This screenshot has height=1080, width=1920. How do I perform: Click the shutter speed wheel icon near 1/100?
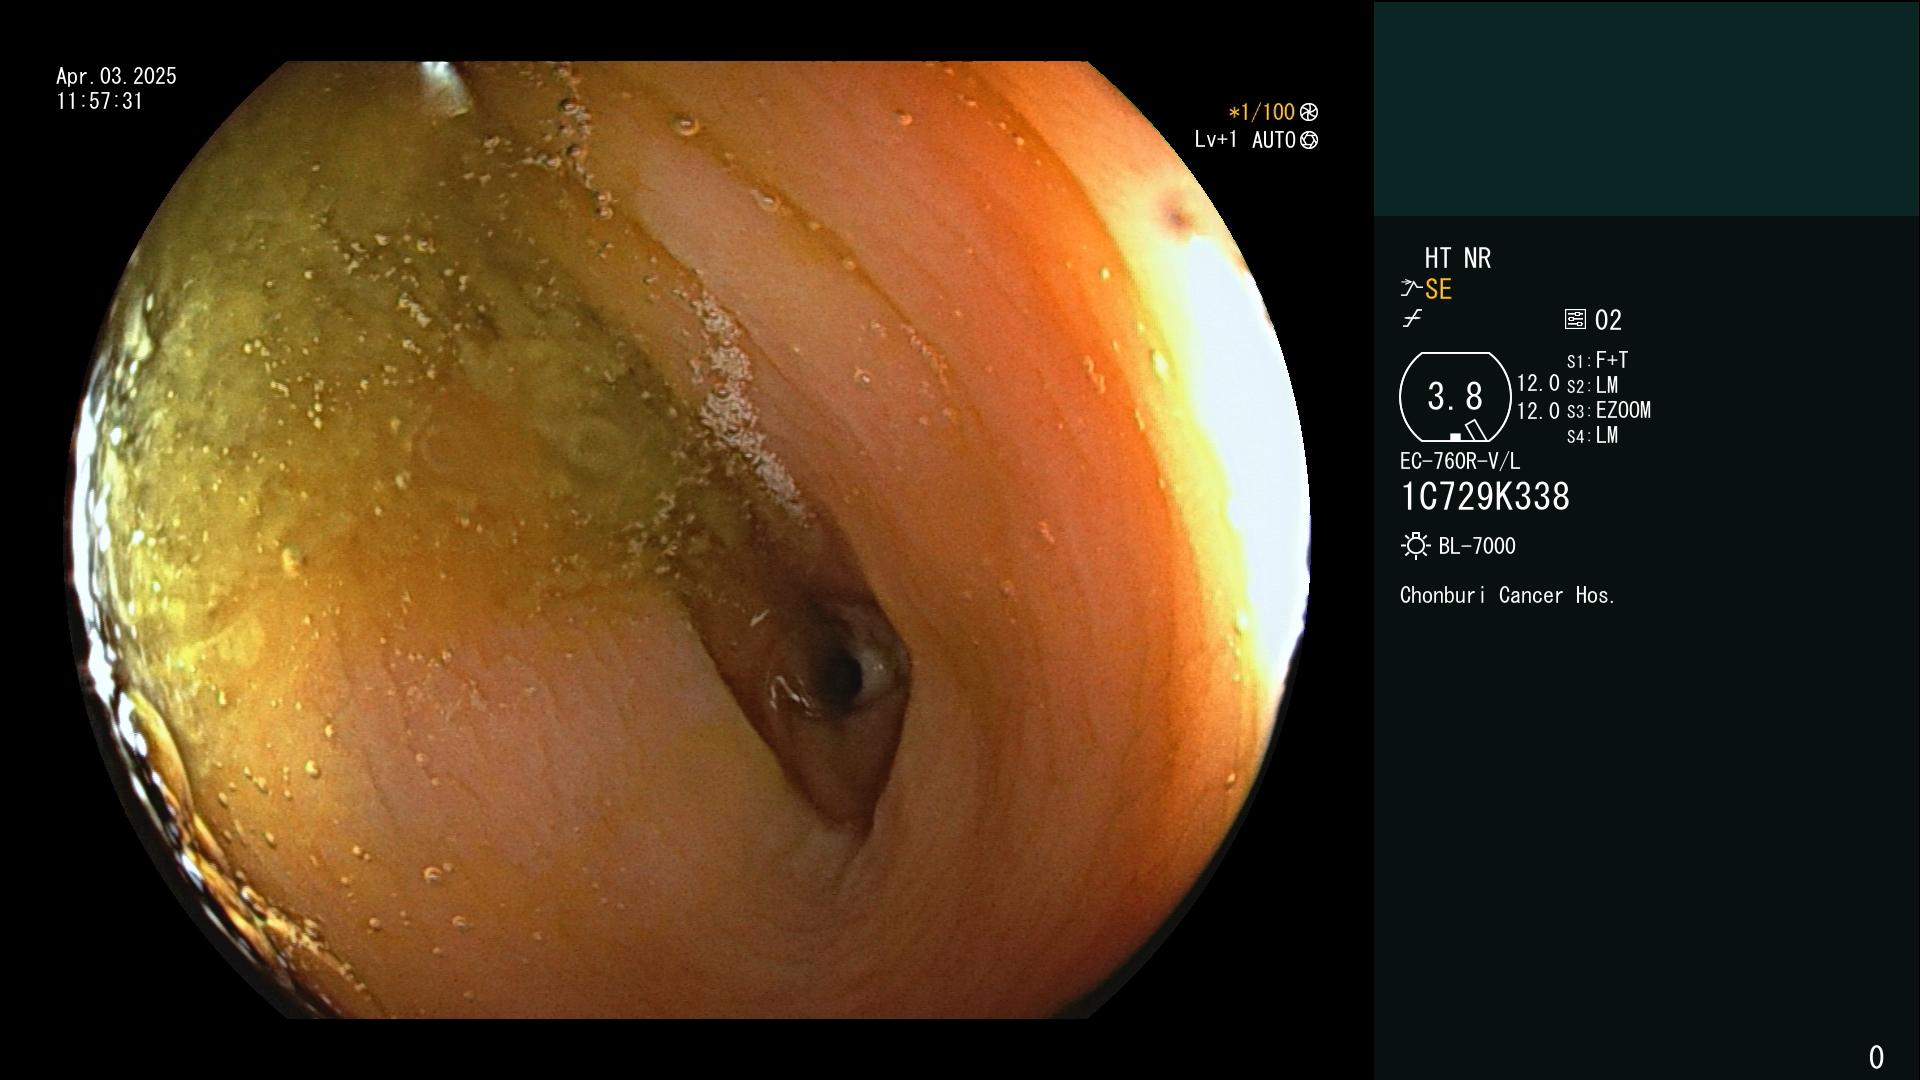(x=1308, y=112)
